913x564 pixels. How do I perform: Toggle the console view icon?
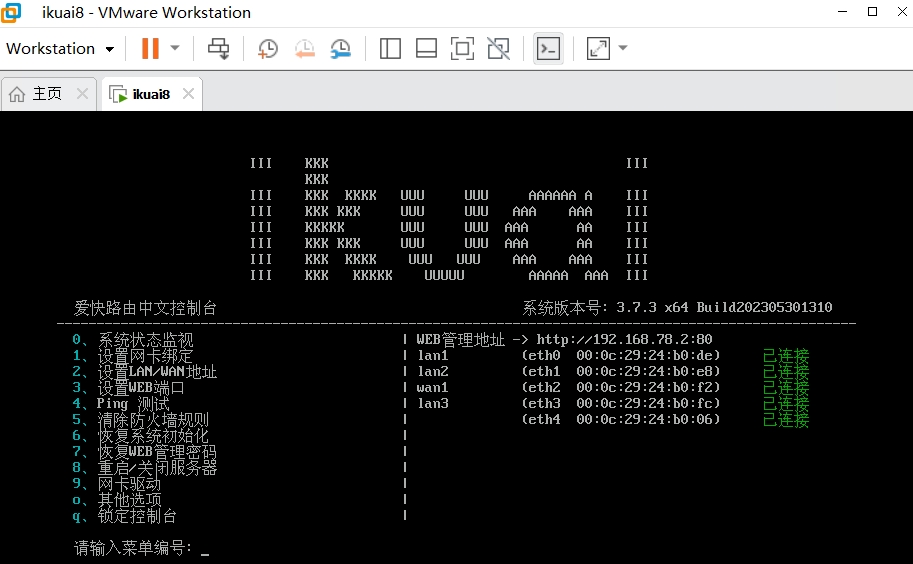point(548,48)
